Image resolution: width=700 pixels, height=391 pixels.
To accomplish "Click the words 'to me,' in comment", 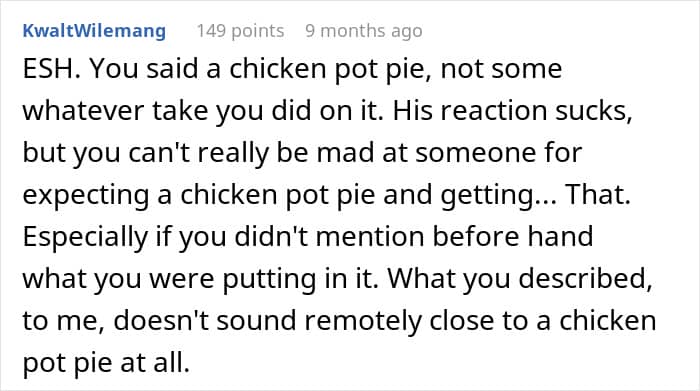I will tap(64, 321).
